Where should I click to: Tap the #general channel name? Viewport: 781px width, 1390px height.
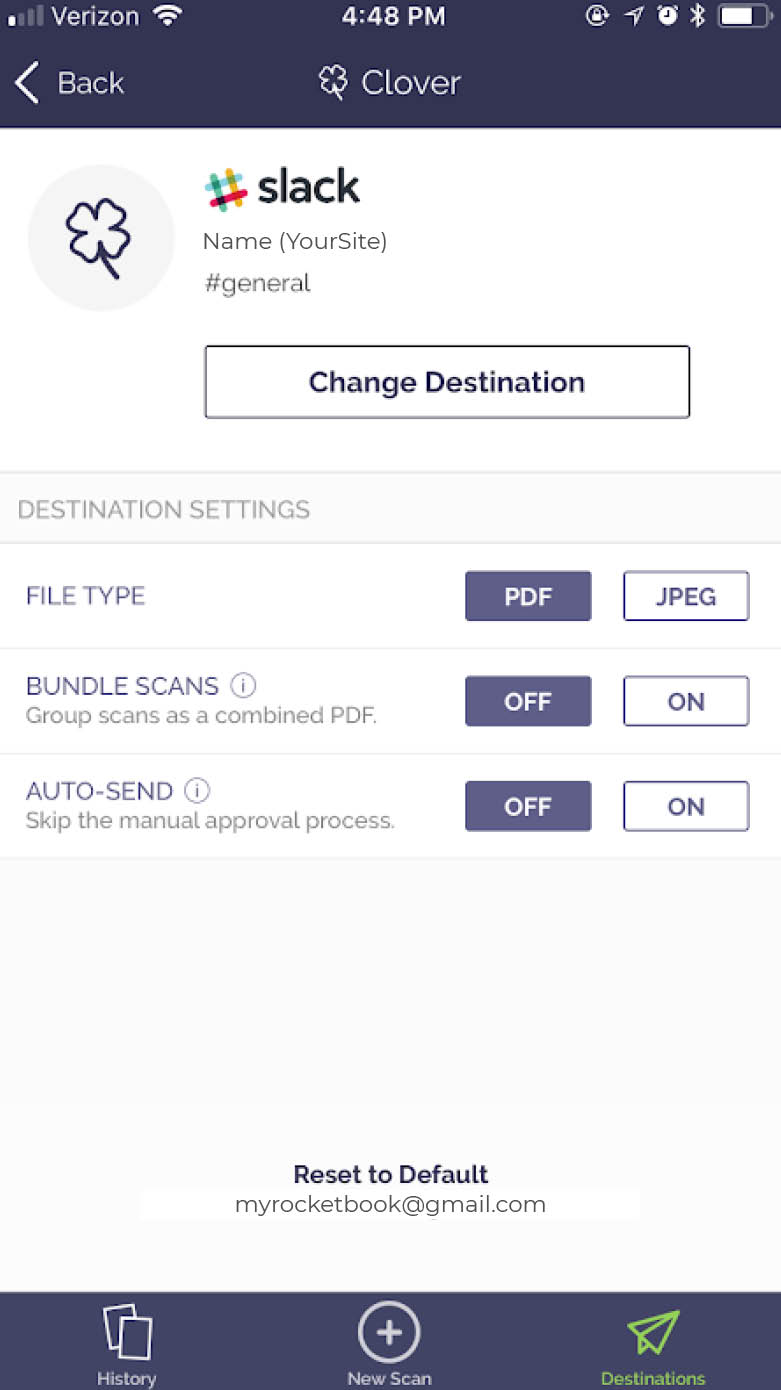pos(258,283)
